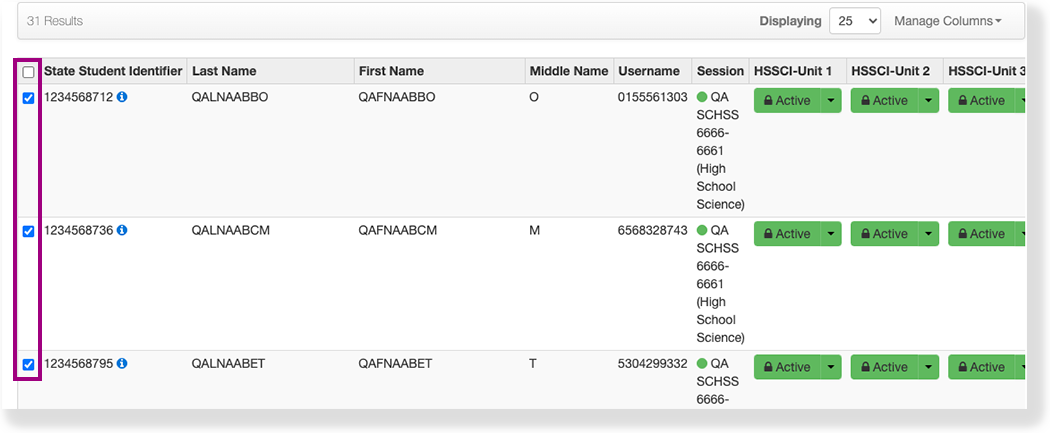Click the Username column header

click(x=649, y=71)
